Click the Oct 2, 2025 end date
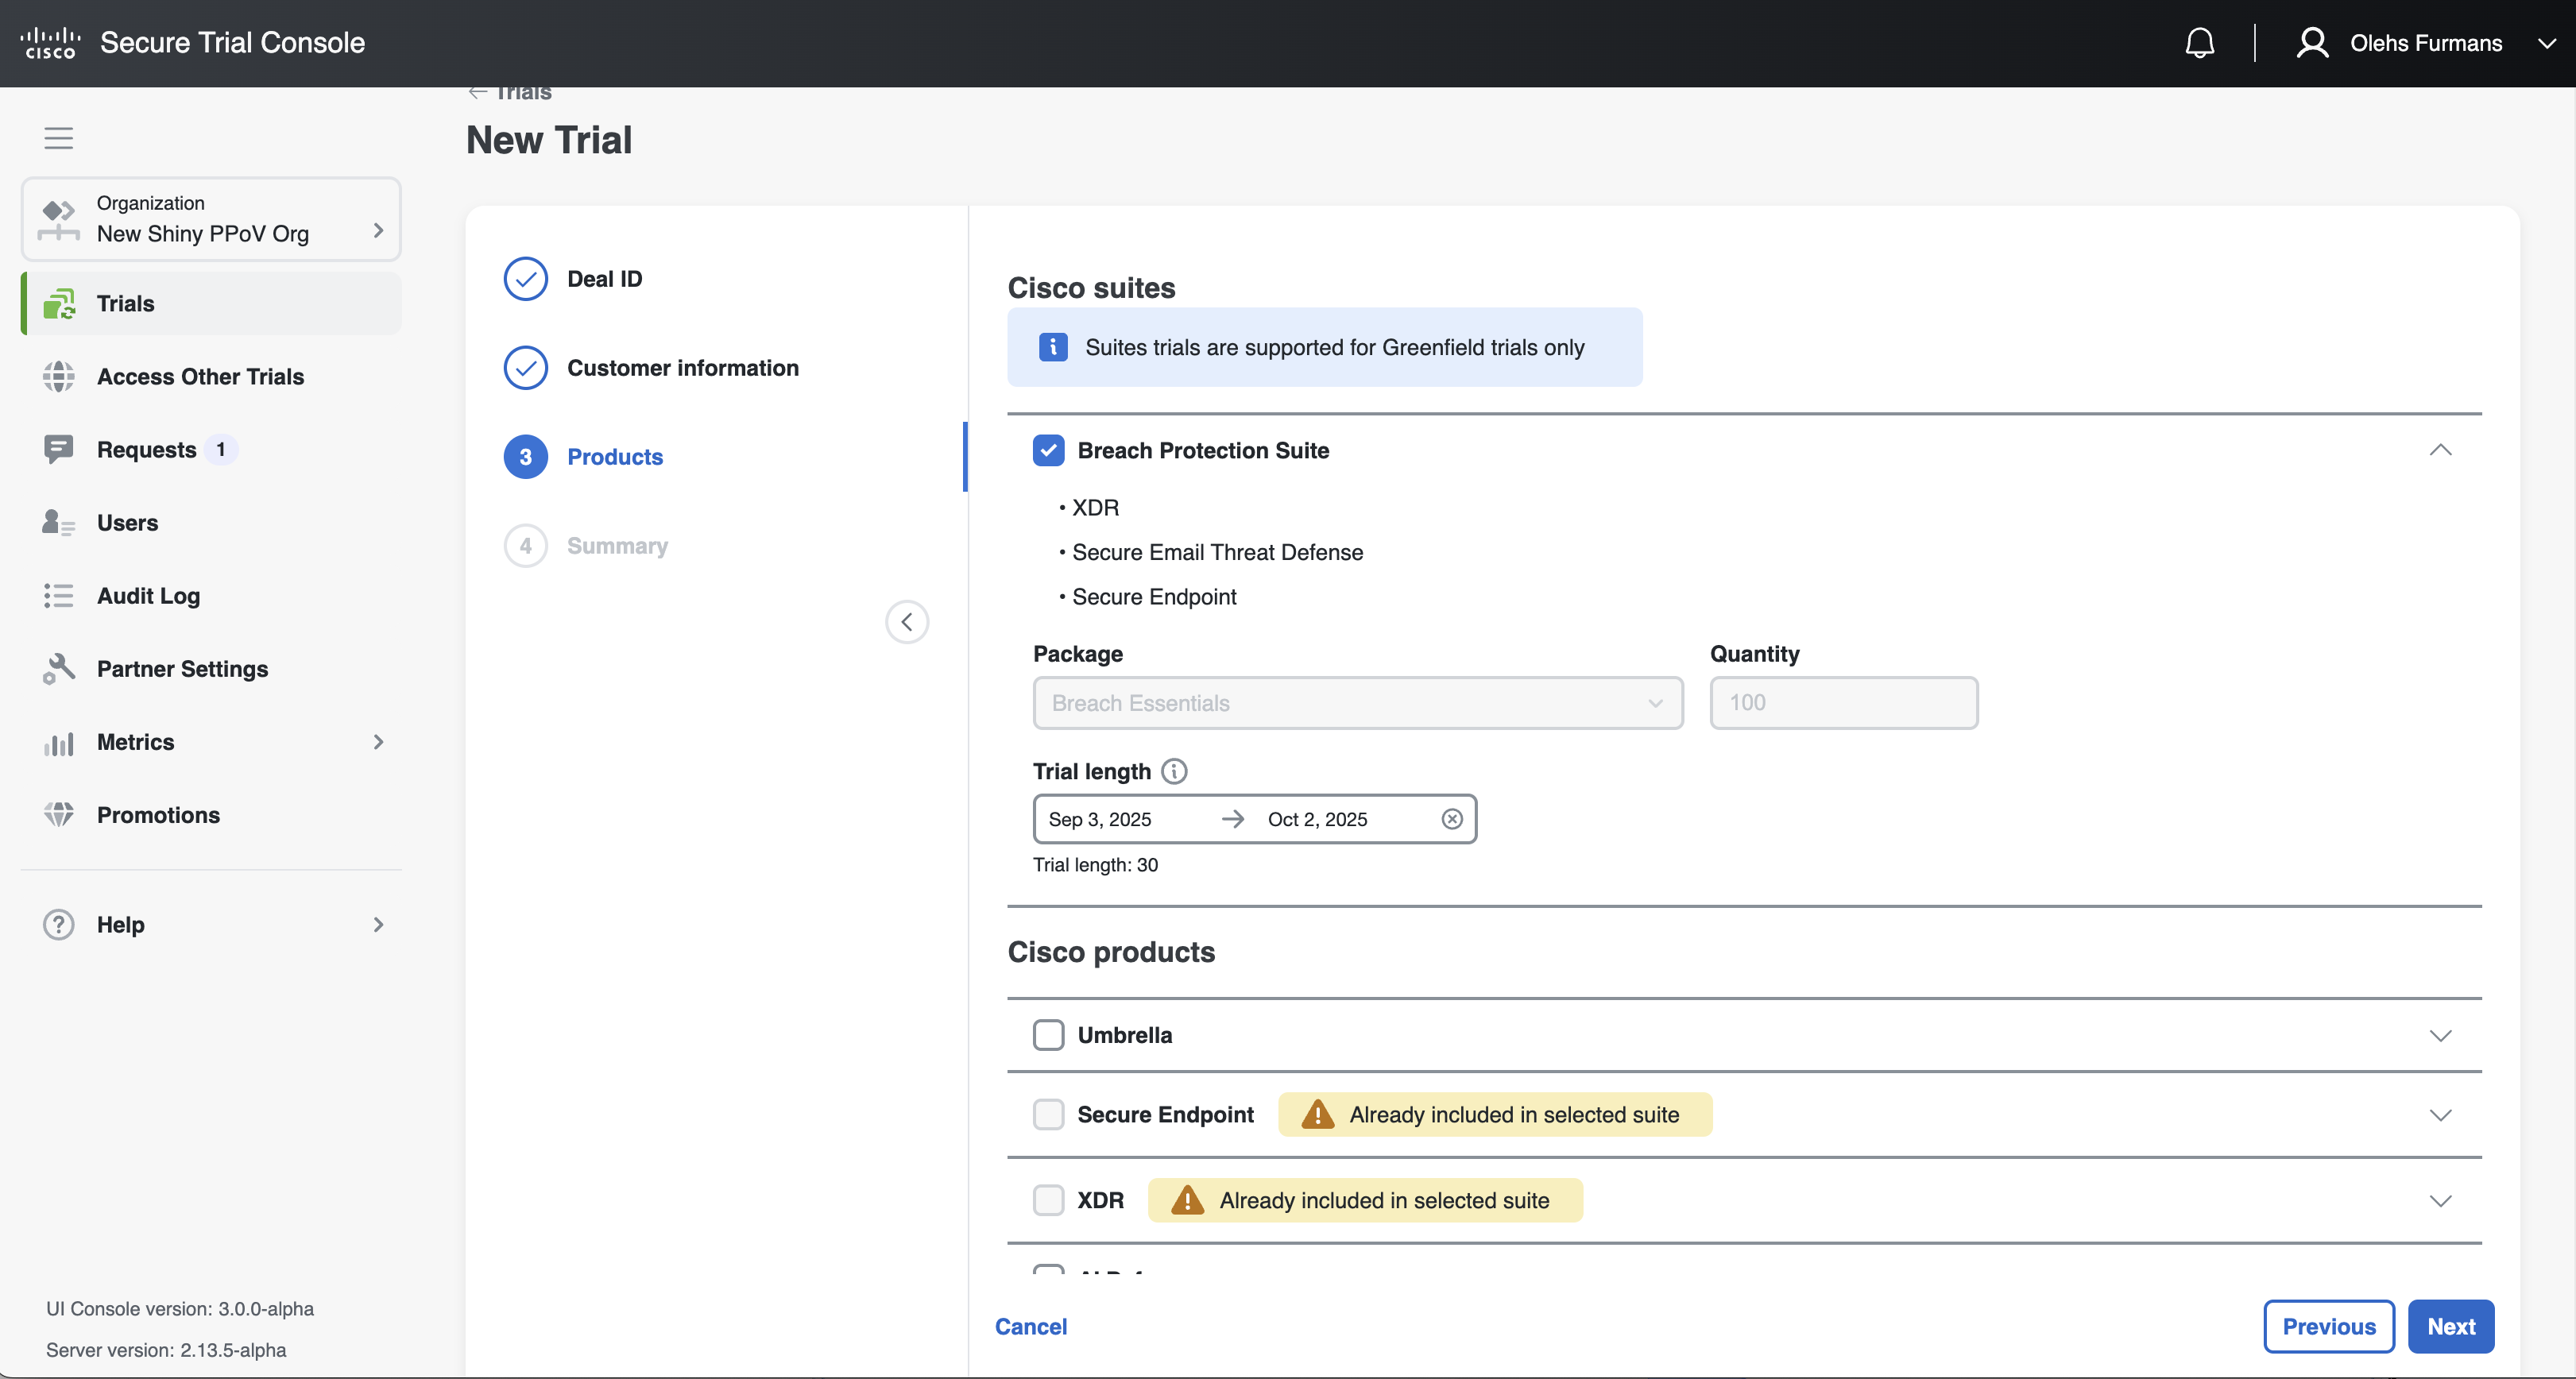This screenshot has height=1379, width=2576. pyautogui.click(x=1317, y=820)
